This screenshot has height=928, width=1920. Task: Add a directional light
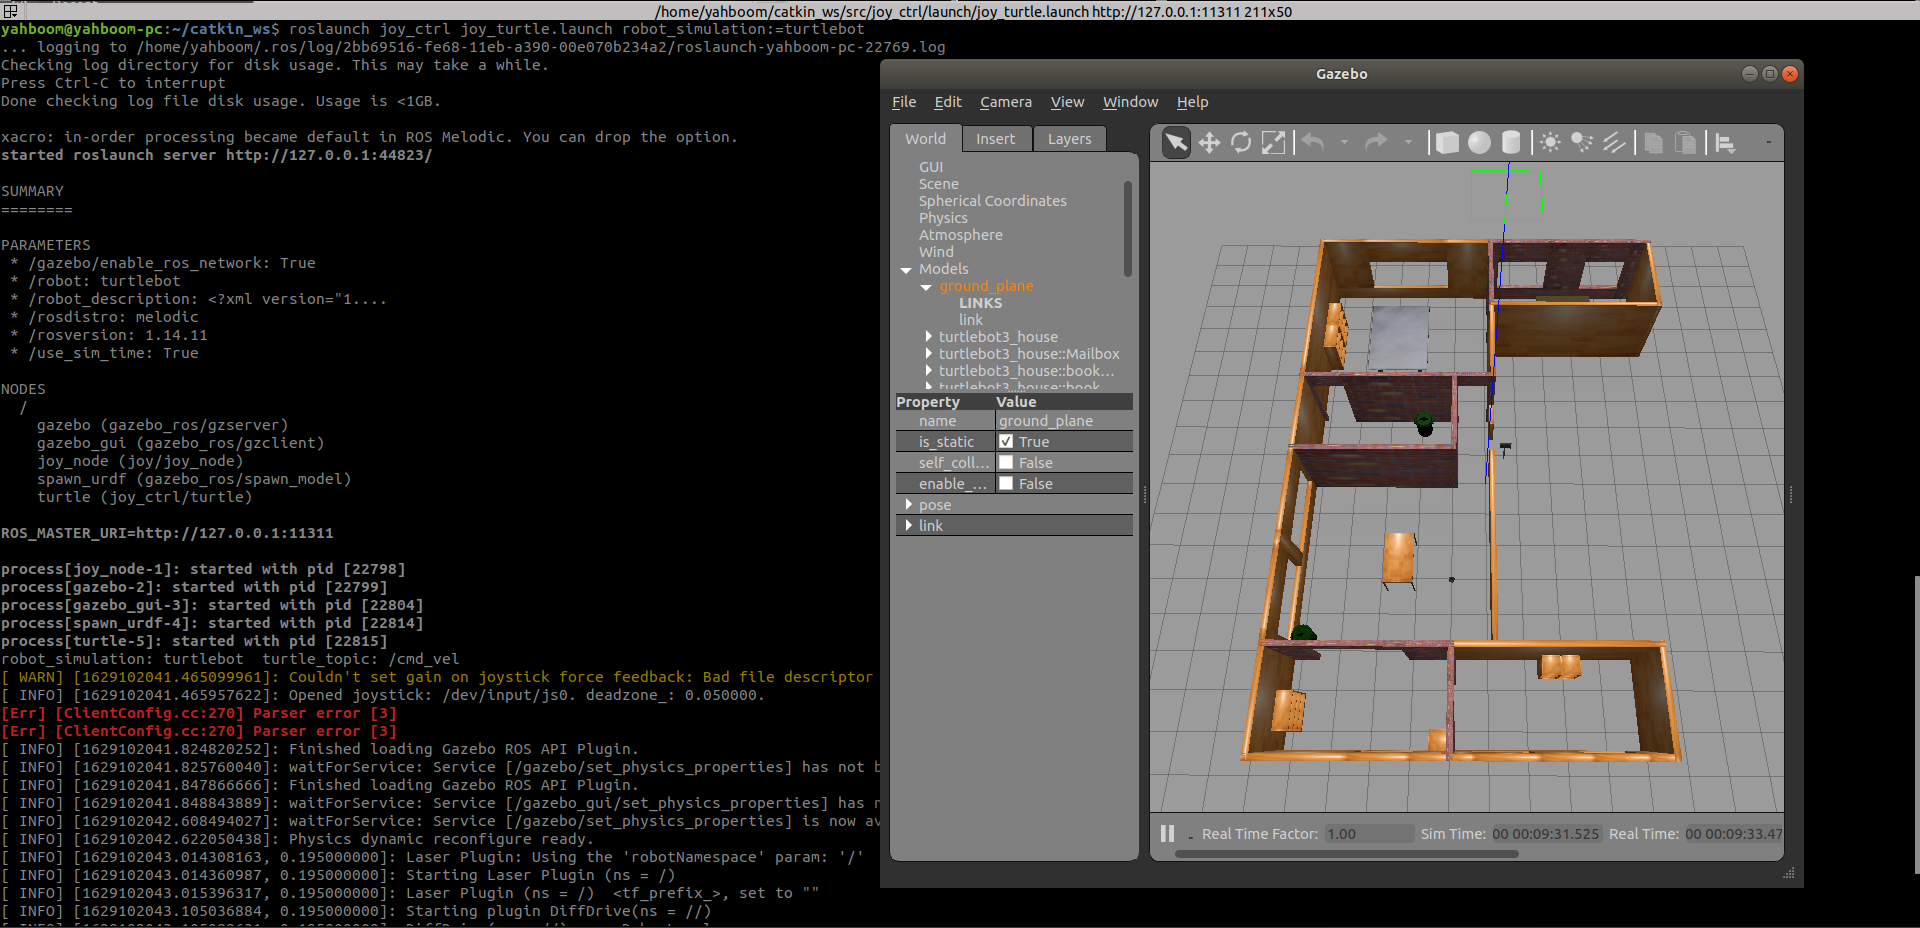(1614, 143)
